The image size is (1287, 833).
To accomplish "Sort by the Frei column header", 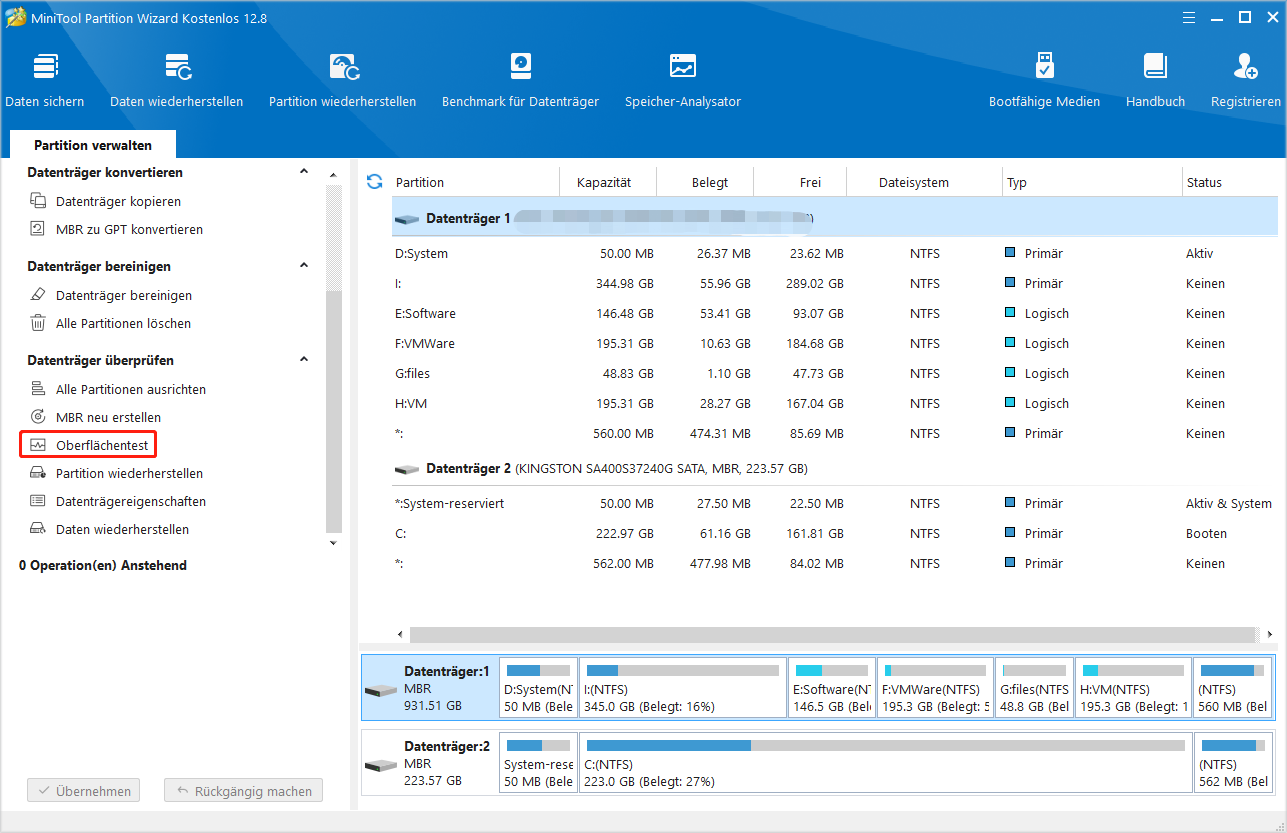I will click(x=800, y=182).
